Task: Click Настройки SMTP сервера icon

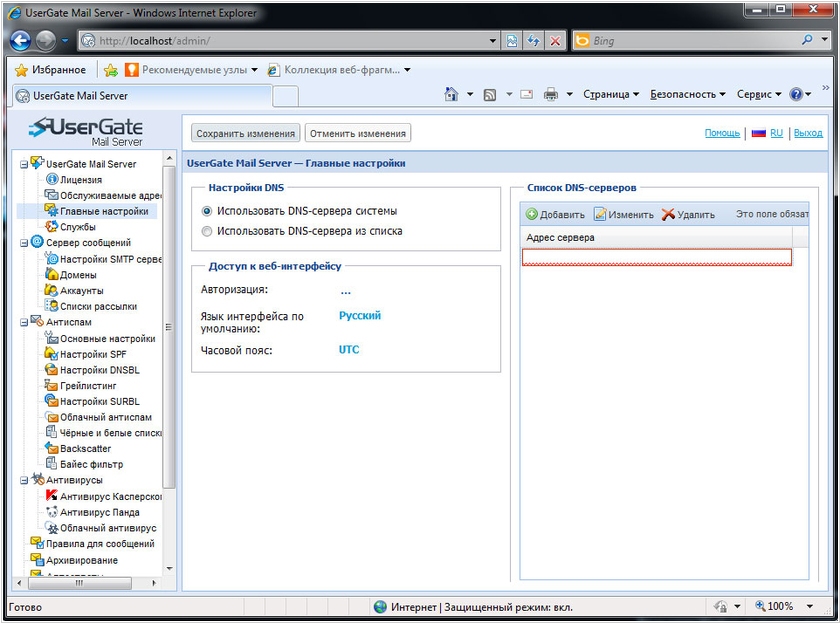Action: click(x=52, y=258)
